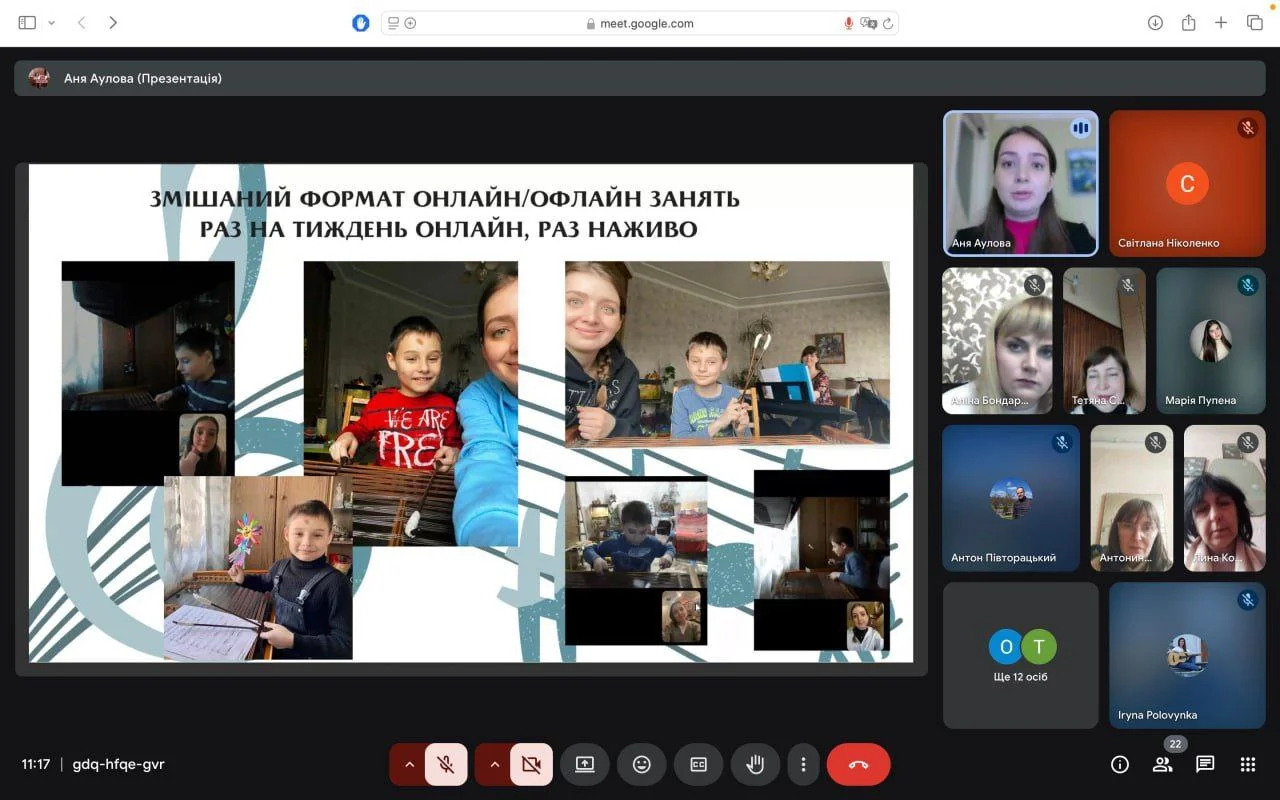Open a new Safari tab
The image size is (1280, 800).
click(1221, 23)
